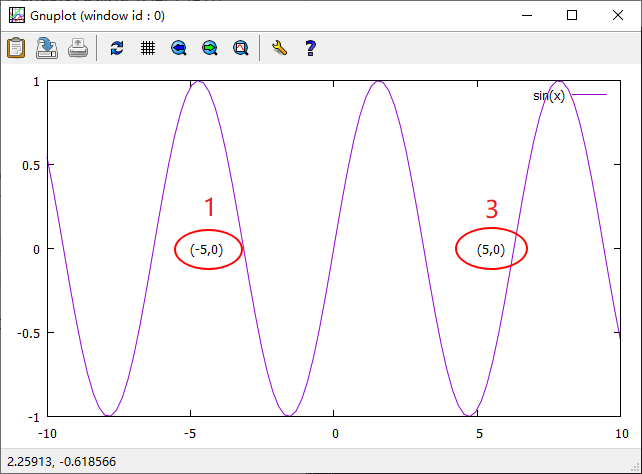Click the x-axis tick label 10
Image resolution: width=642 pixels, height=474 pixels.
click(x=622, y=433)
